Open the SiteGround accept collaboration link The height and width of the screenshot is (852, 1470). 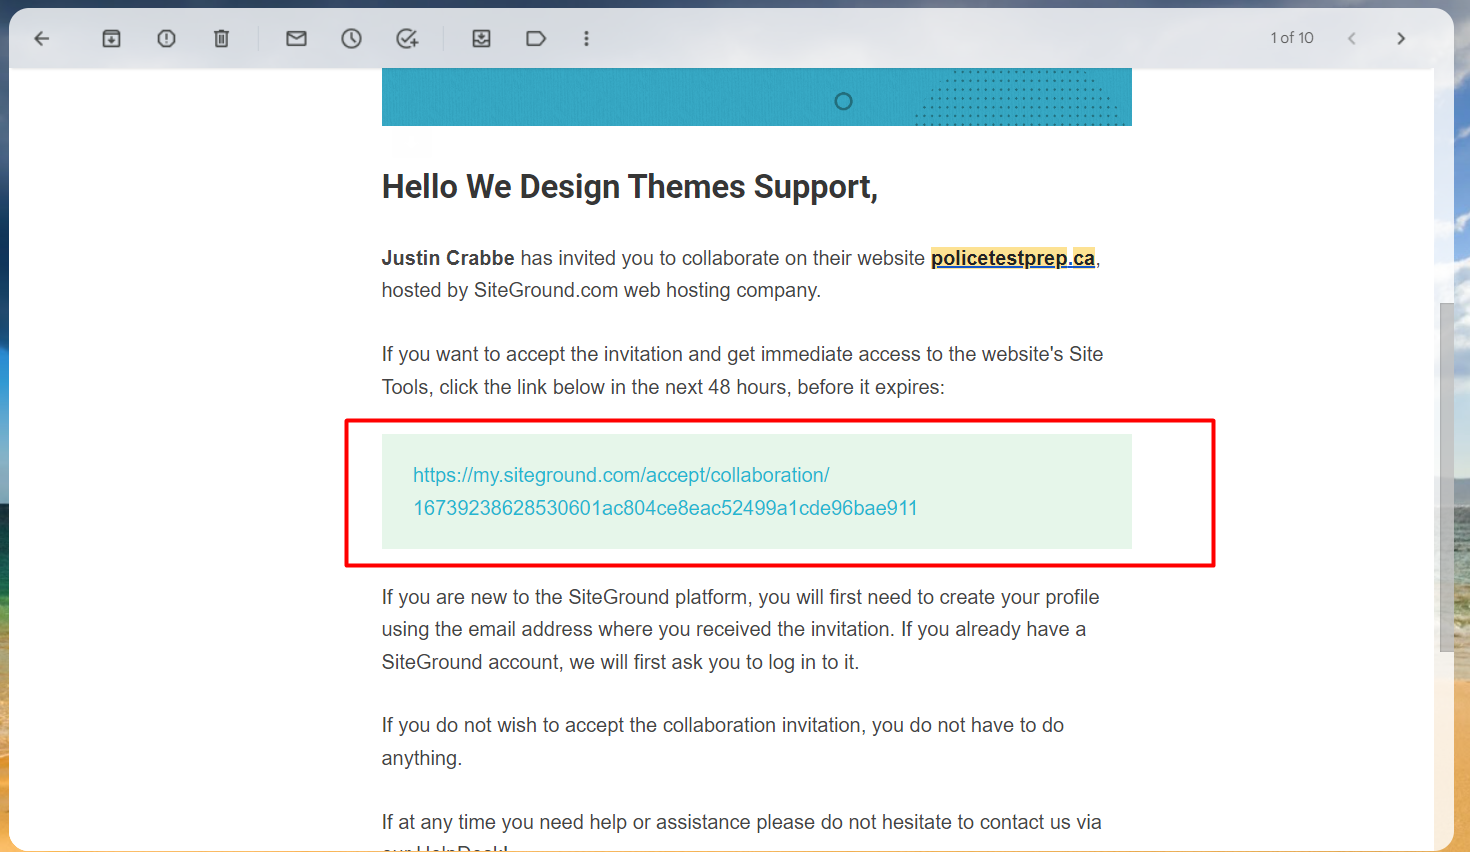[x=665, y=491]
